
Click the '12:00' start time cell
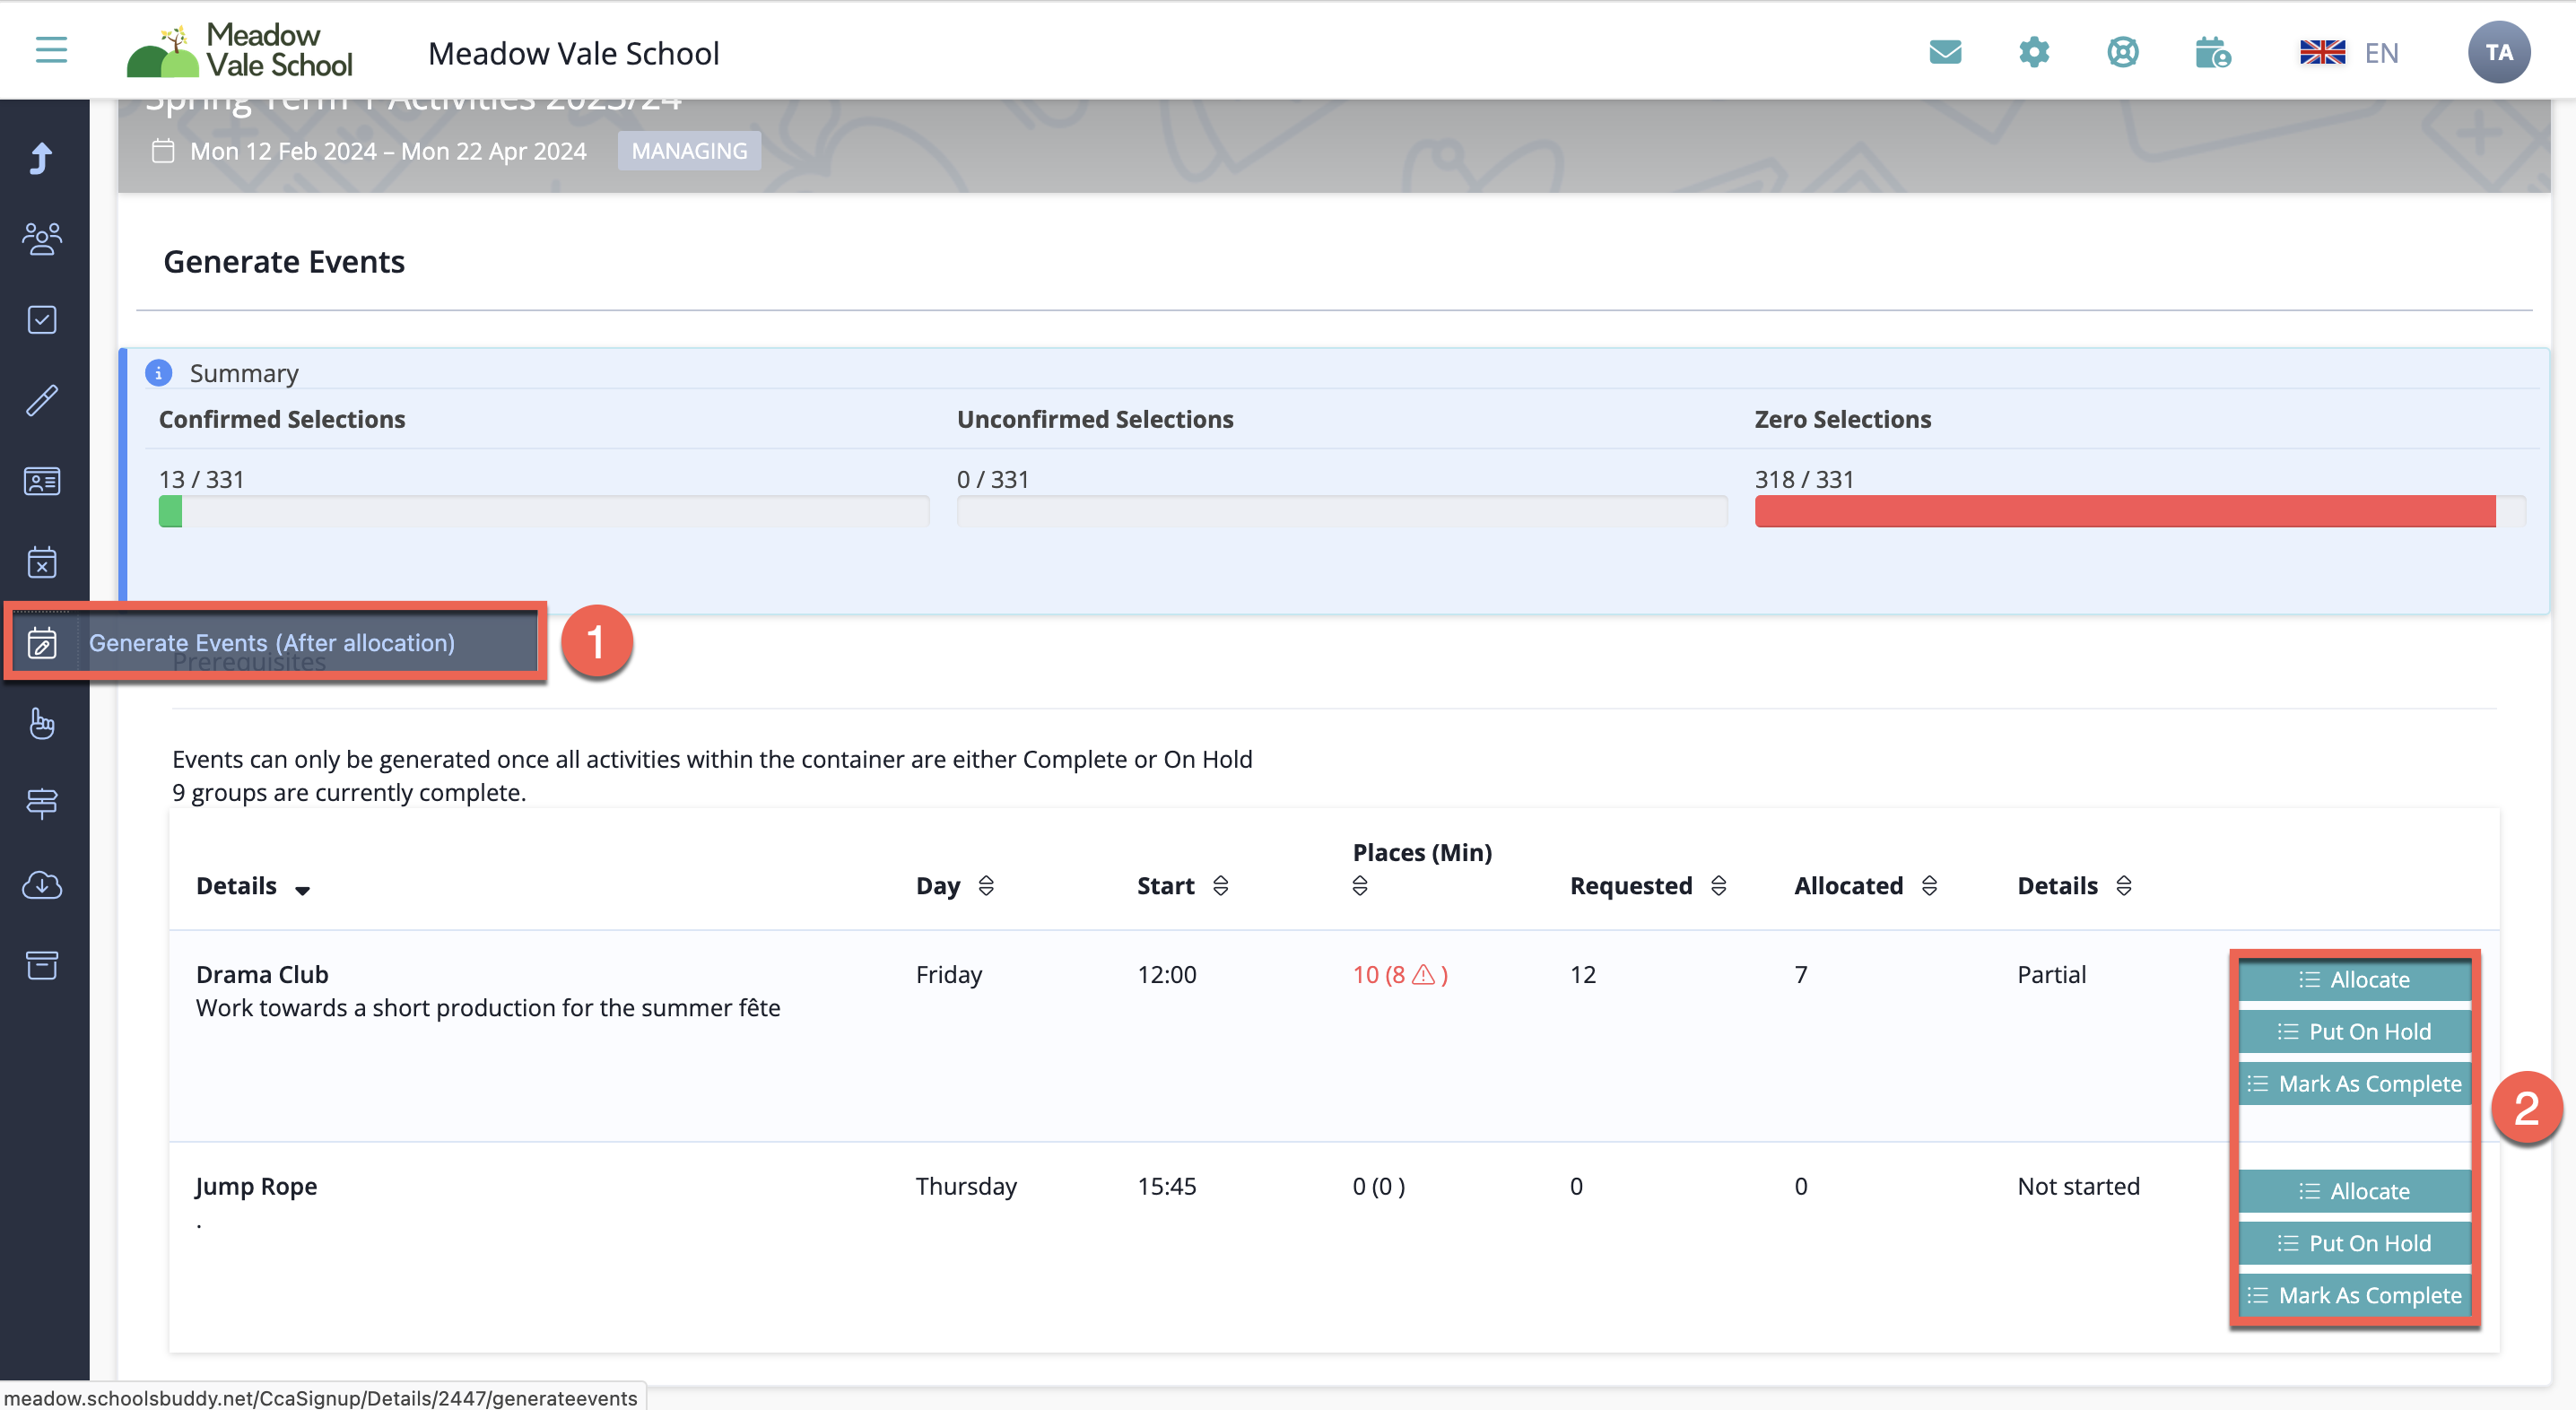(x=1167, y=974)
